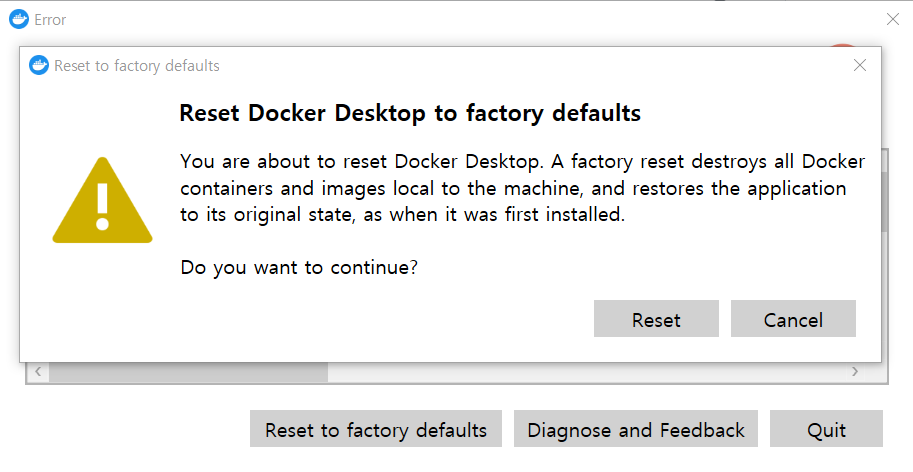Close the Reset to factory defaults dialog

click(859, 66)
